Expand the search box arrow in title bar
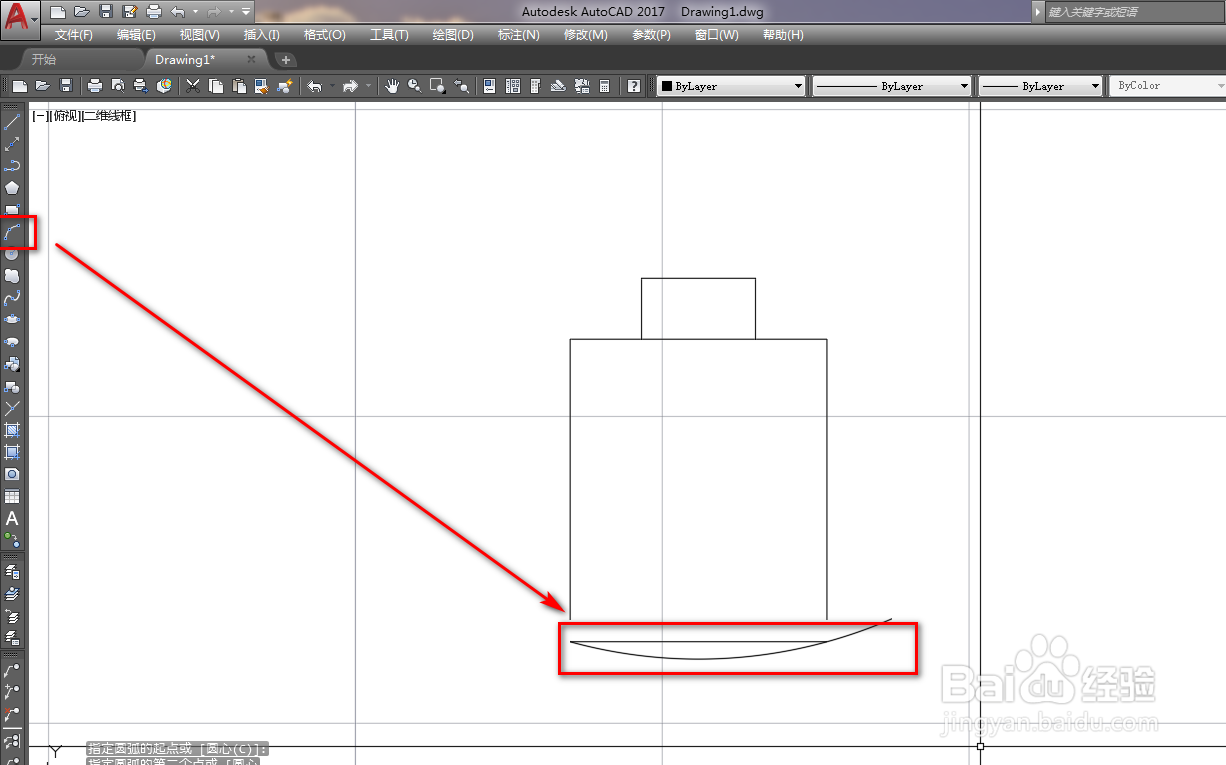Viewport: 1226px width, 765px height. click(1038, 12)
